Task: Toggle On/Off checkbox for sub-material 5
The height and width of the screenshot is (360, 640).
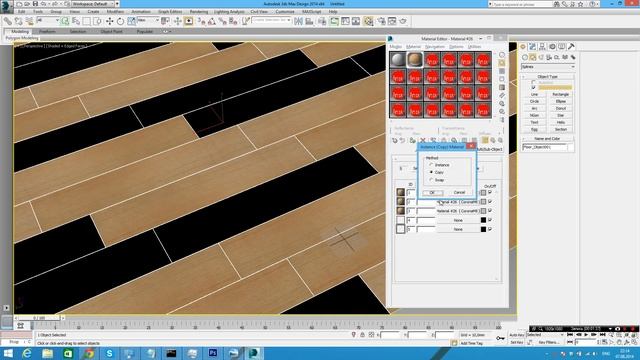Action: point(490,229)
